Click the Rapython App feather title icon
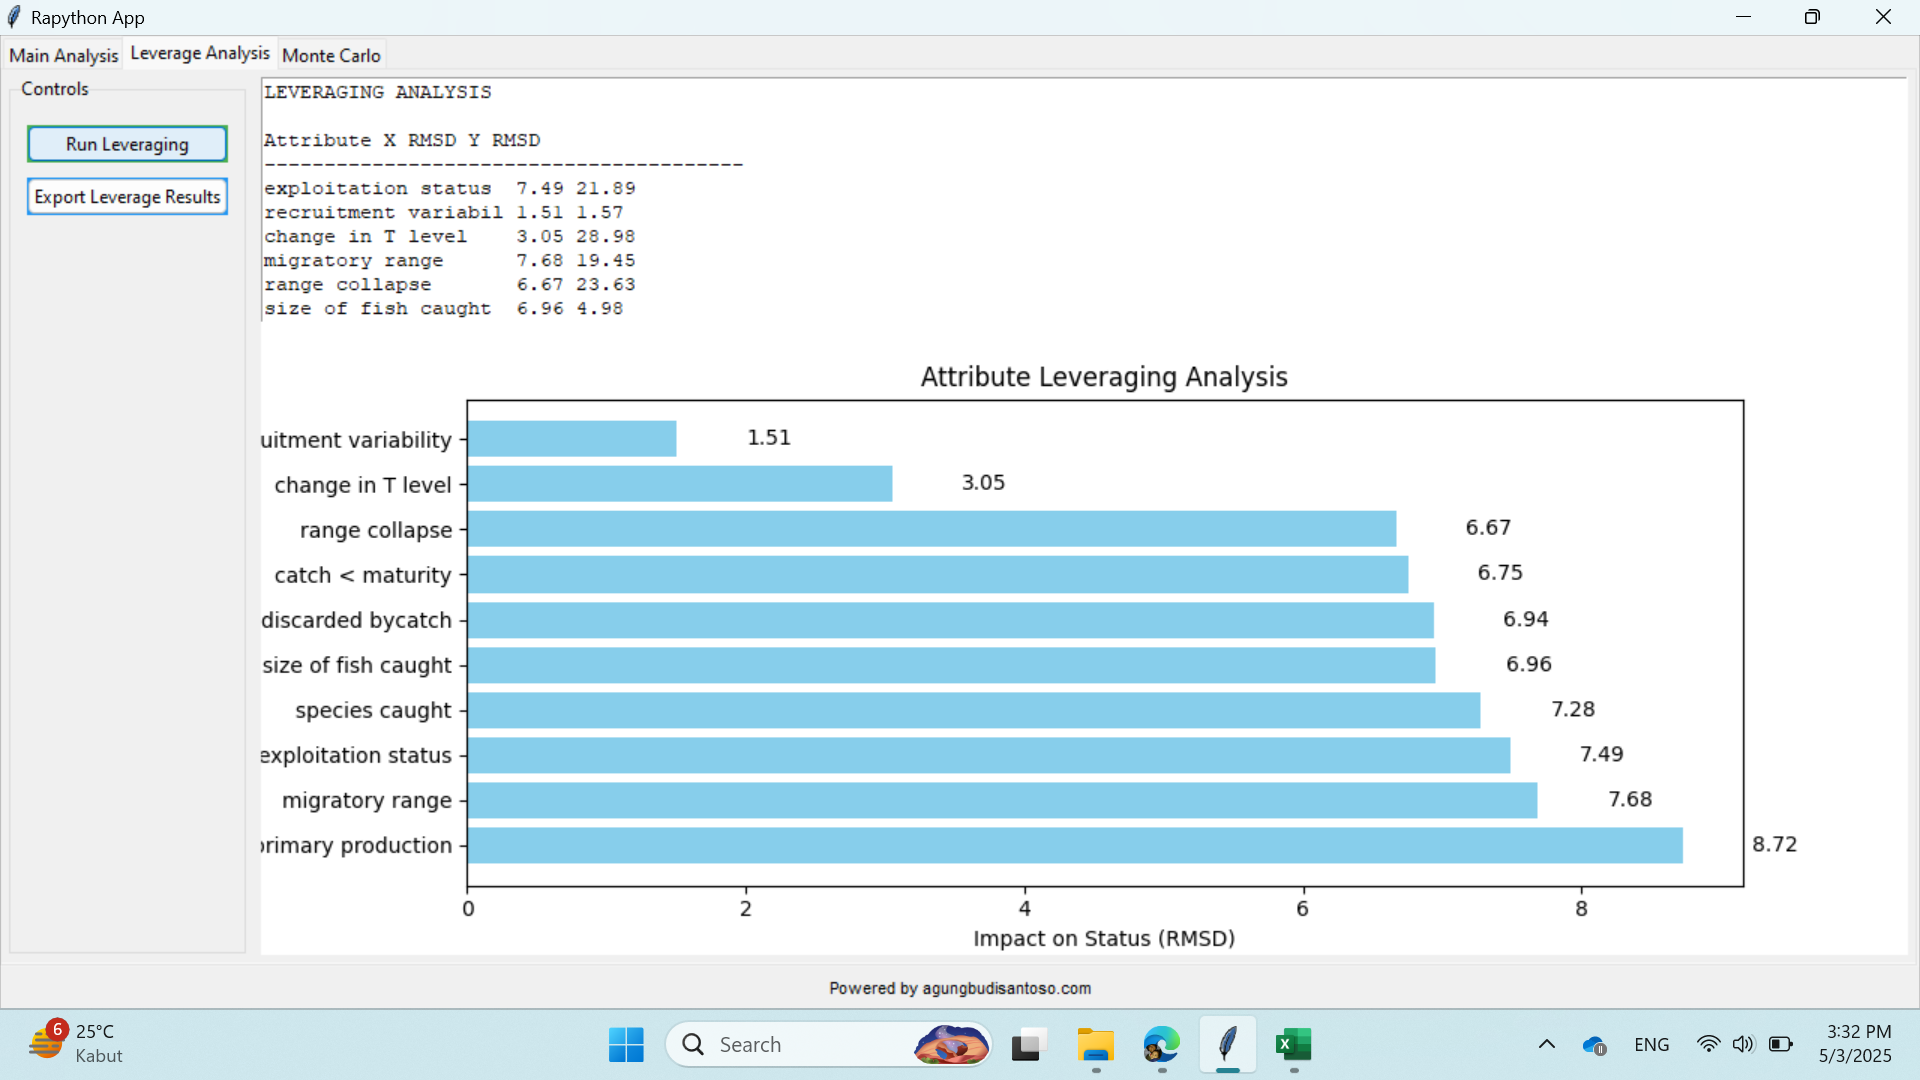 (14, 17)
